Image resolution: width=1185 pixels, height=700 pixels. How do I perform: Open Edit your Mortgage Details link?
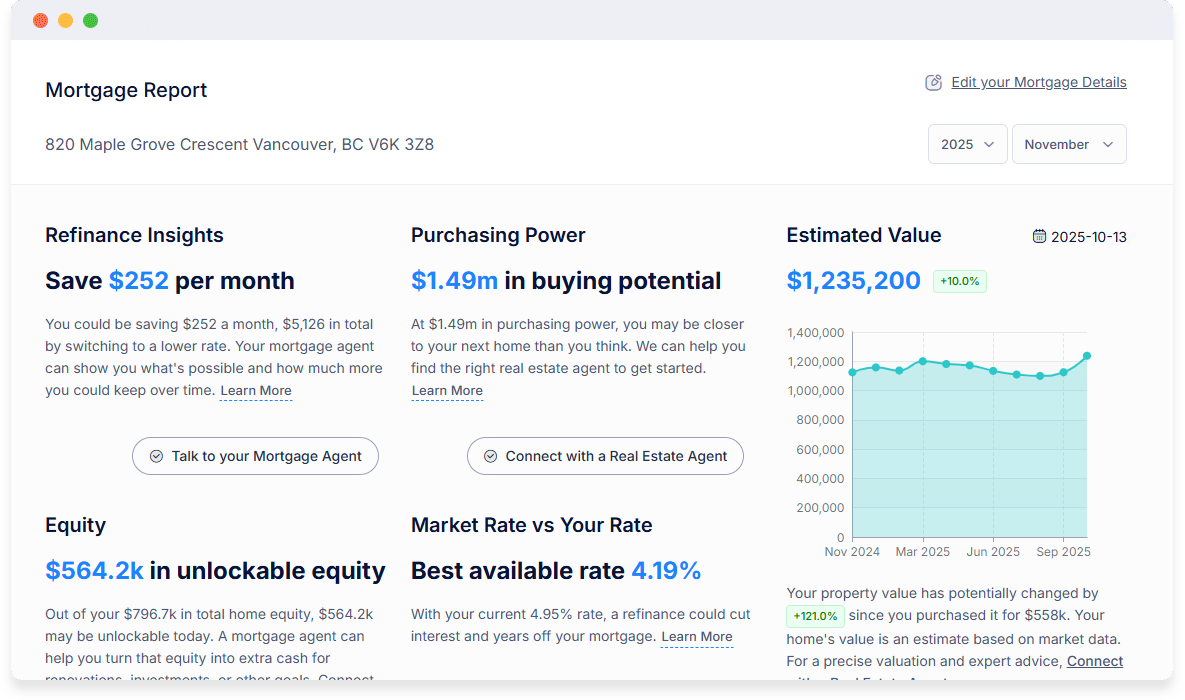pos(1038,83)
